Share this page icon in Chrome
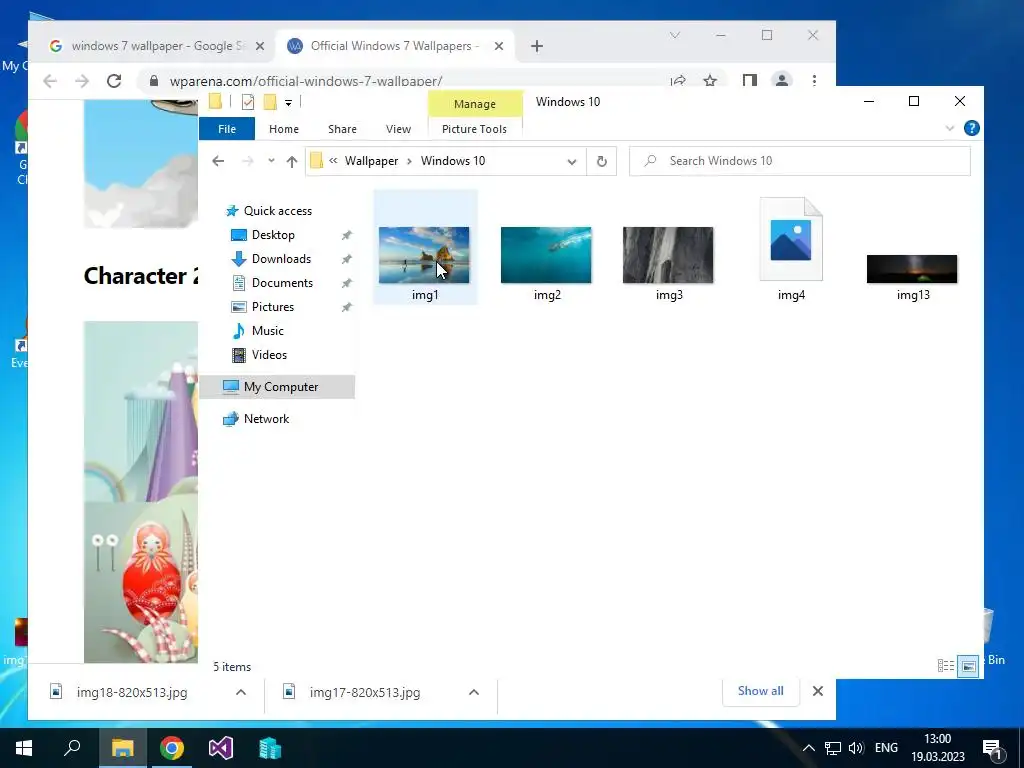This screenshot has width=1024, height=768. tap(678, 81)
